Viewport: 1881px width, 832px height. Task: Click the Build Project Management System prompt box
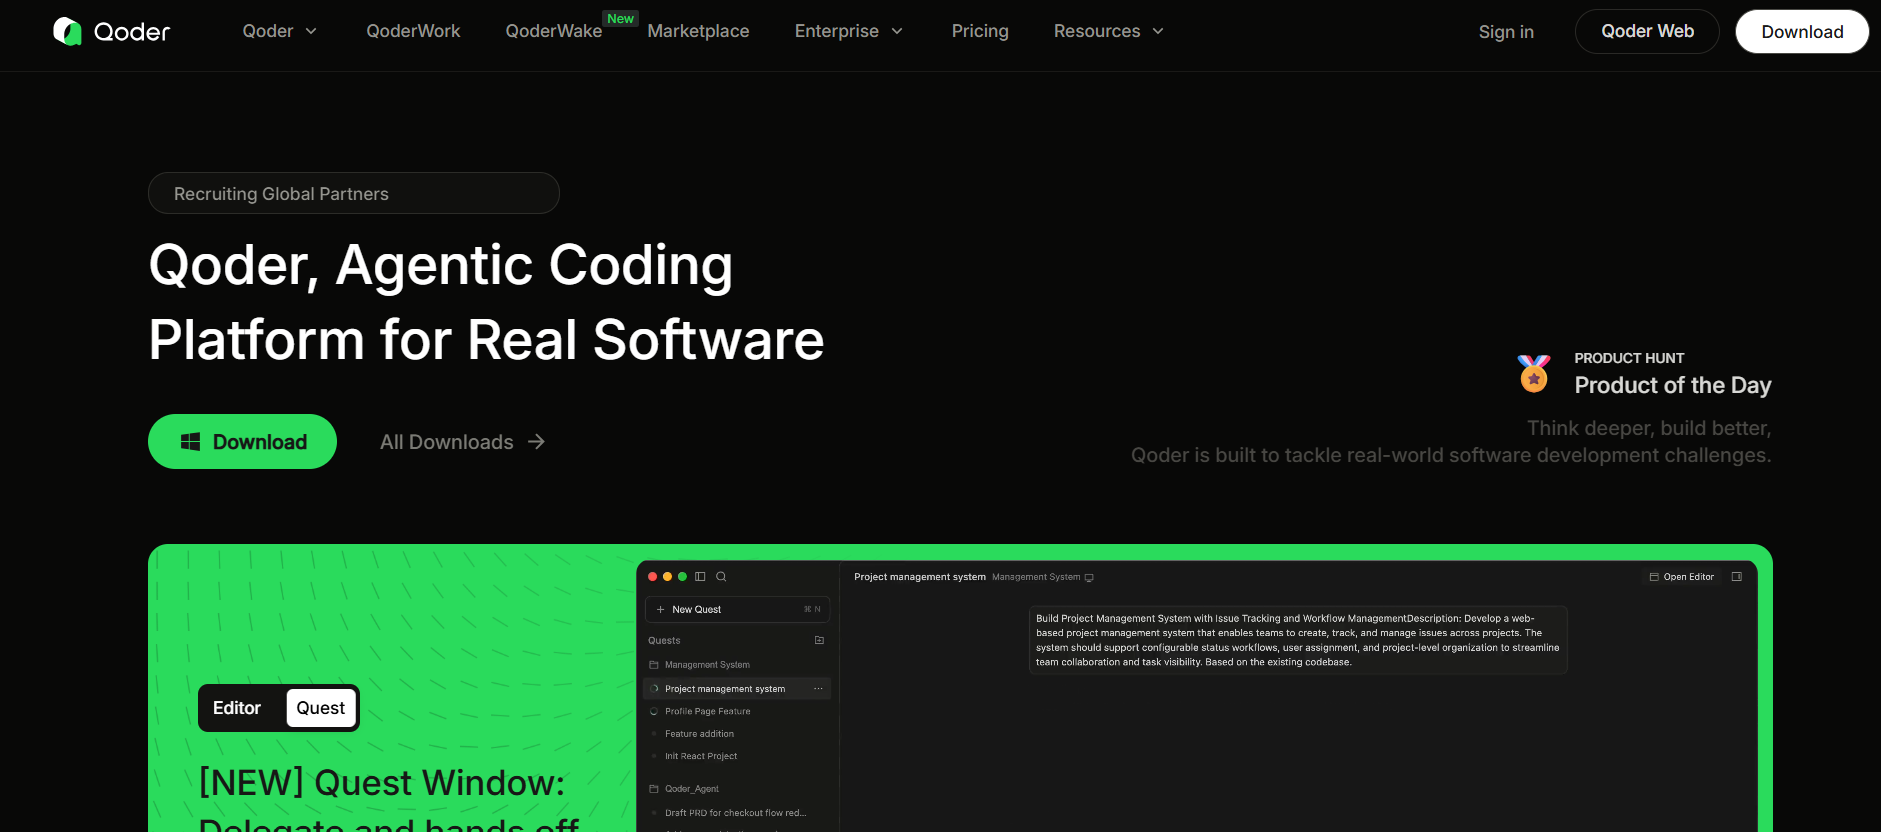1298,640
